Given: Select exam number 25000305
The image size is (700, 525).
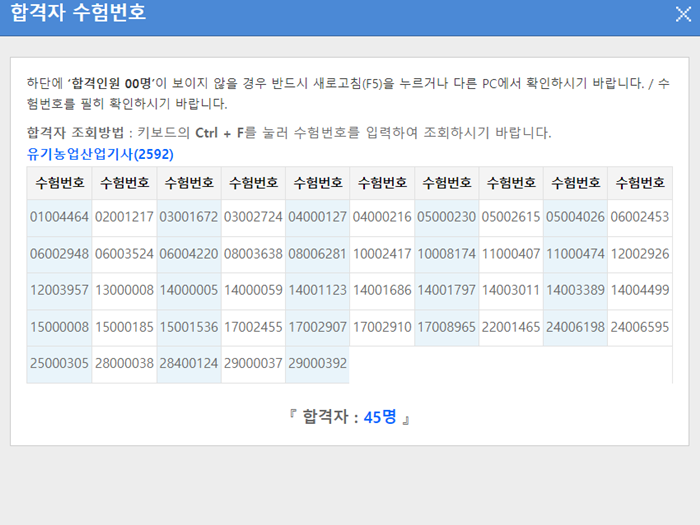Looking at the screenshot, I should click(59, 363).
